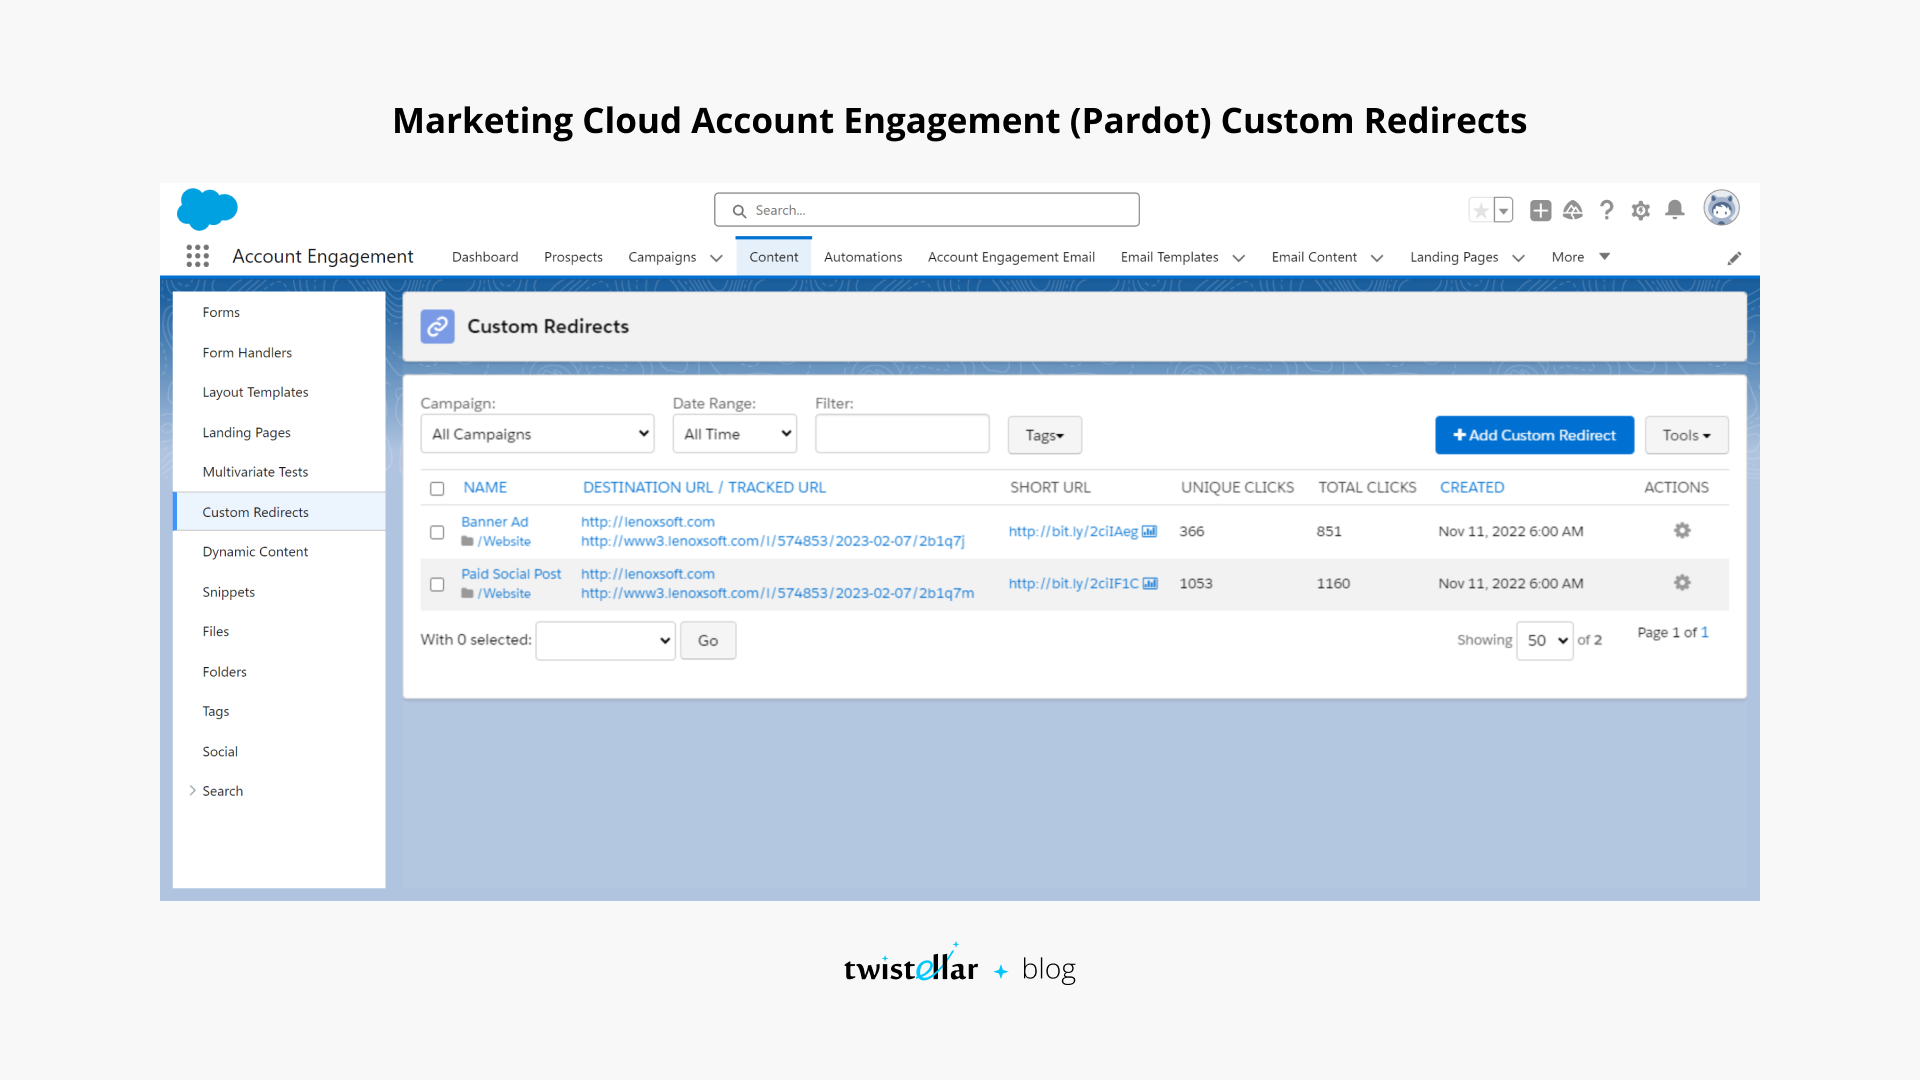Open the All Campaigns dropdown

(537, 433)
